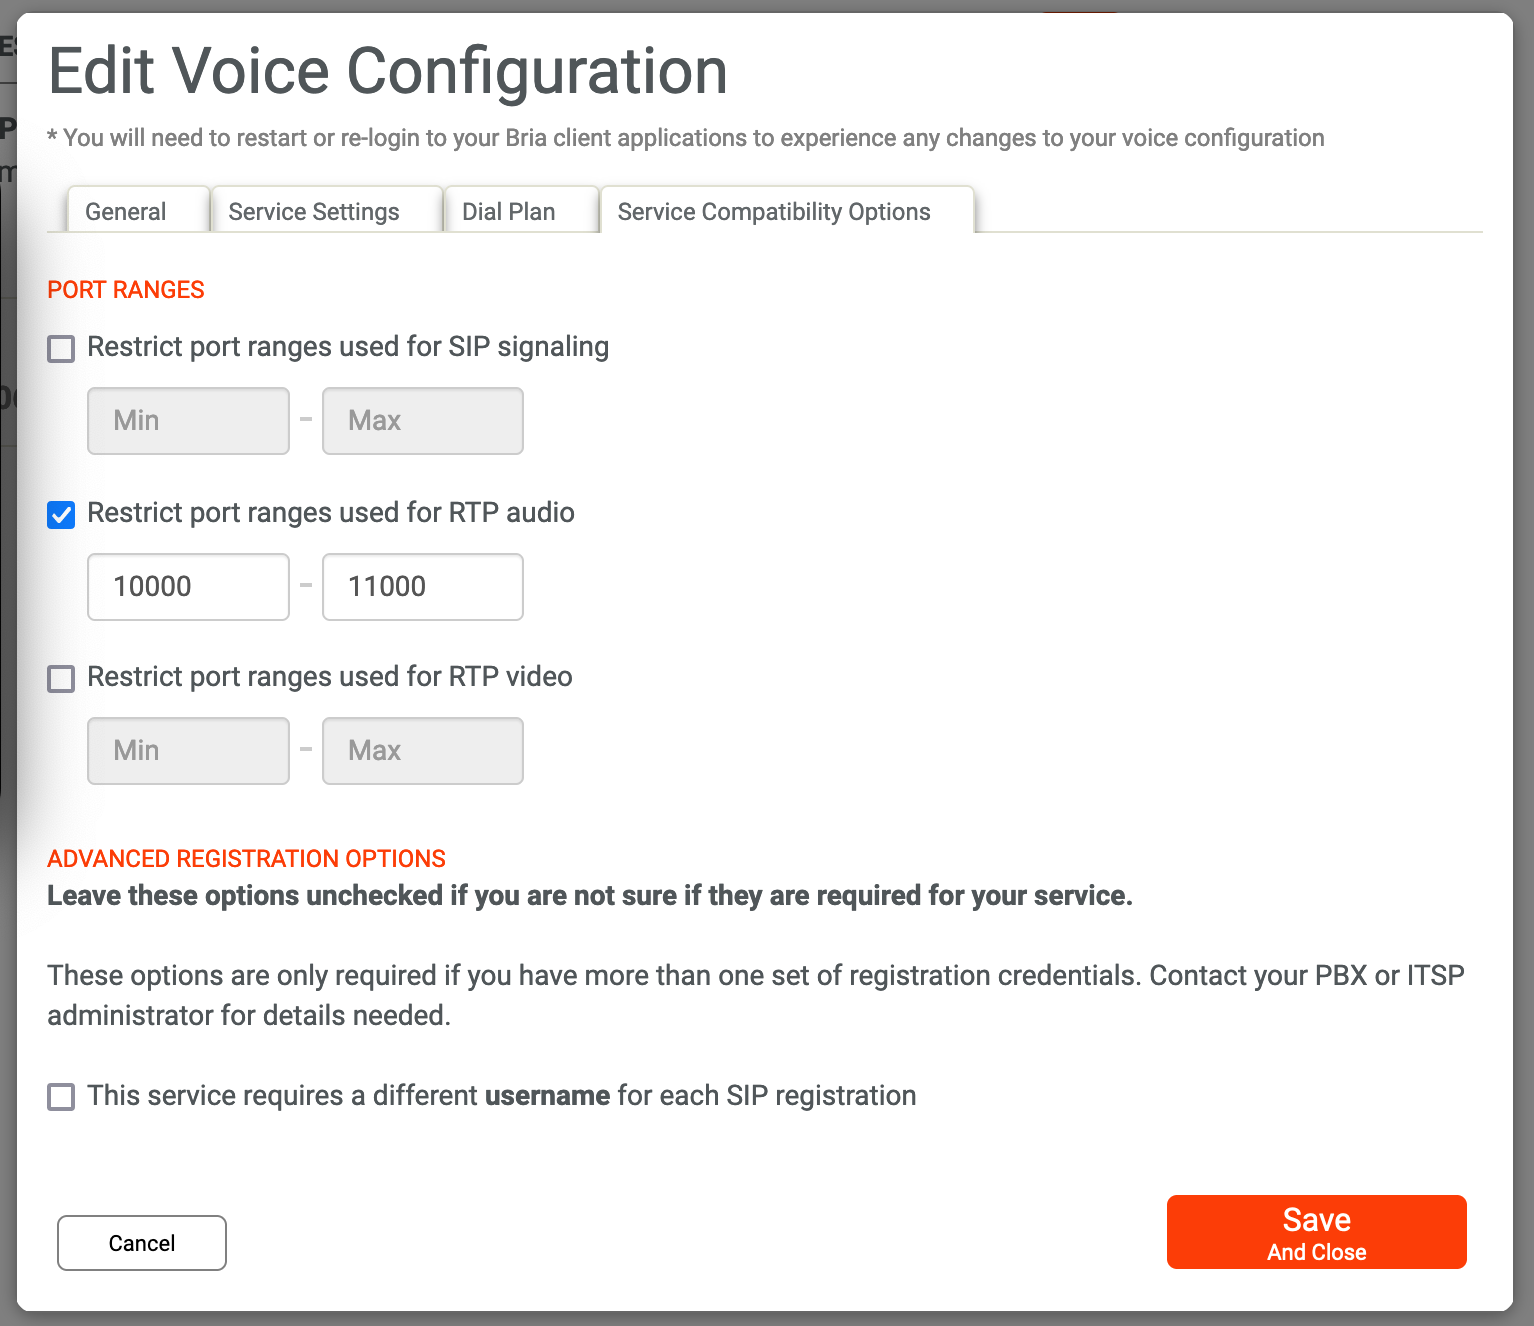
Task: Click the SIP signaling Max port field
Action: [x=422, y=421]
